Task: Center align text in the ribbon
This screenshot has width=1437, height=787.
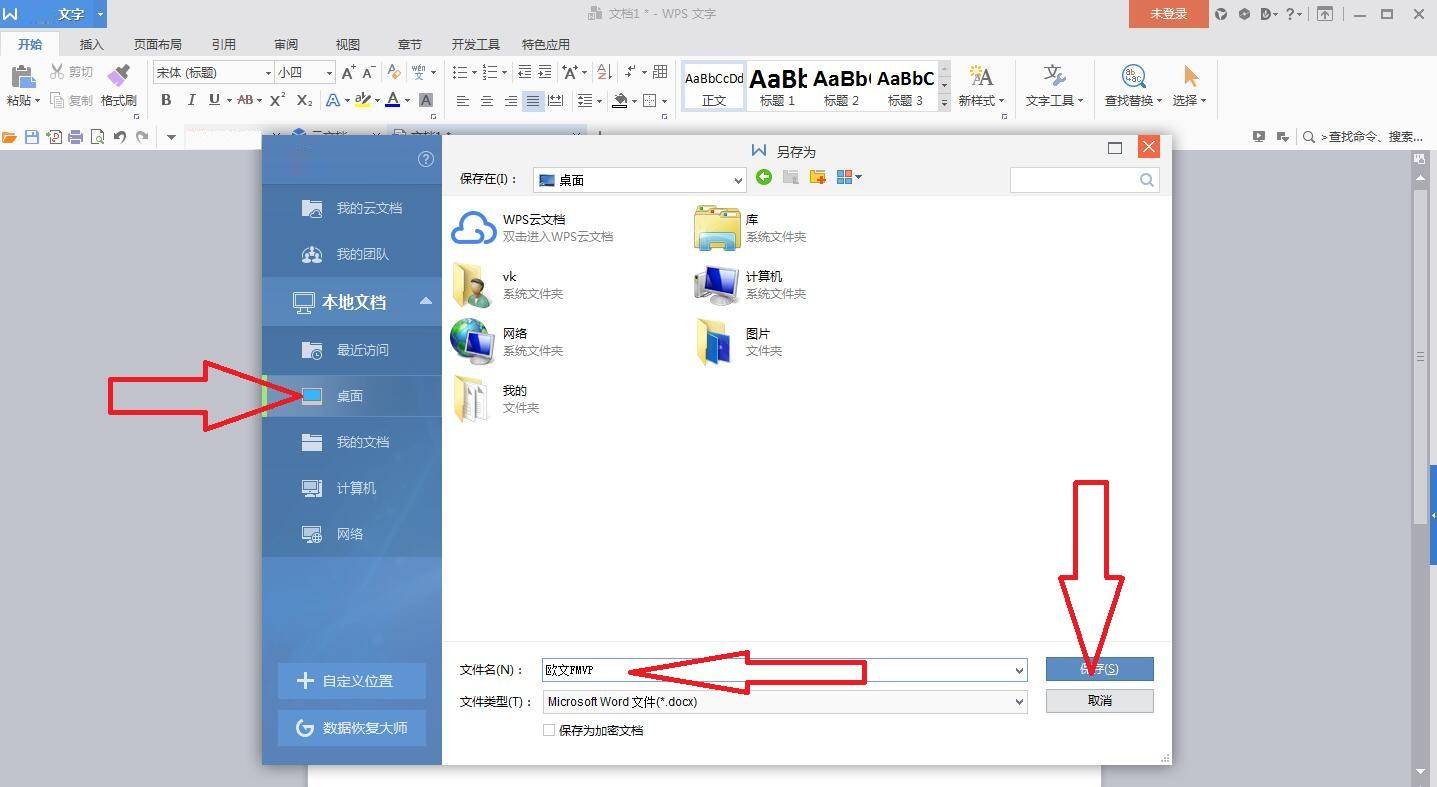Action: click(487, 100)
